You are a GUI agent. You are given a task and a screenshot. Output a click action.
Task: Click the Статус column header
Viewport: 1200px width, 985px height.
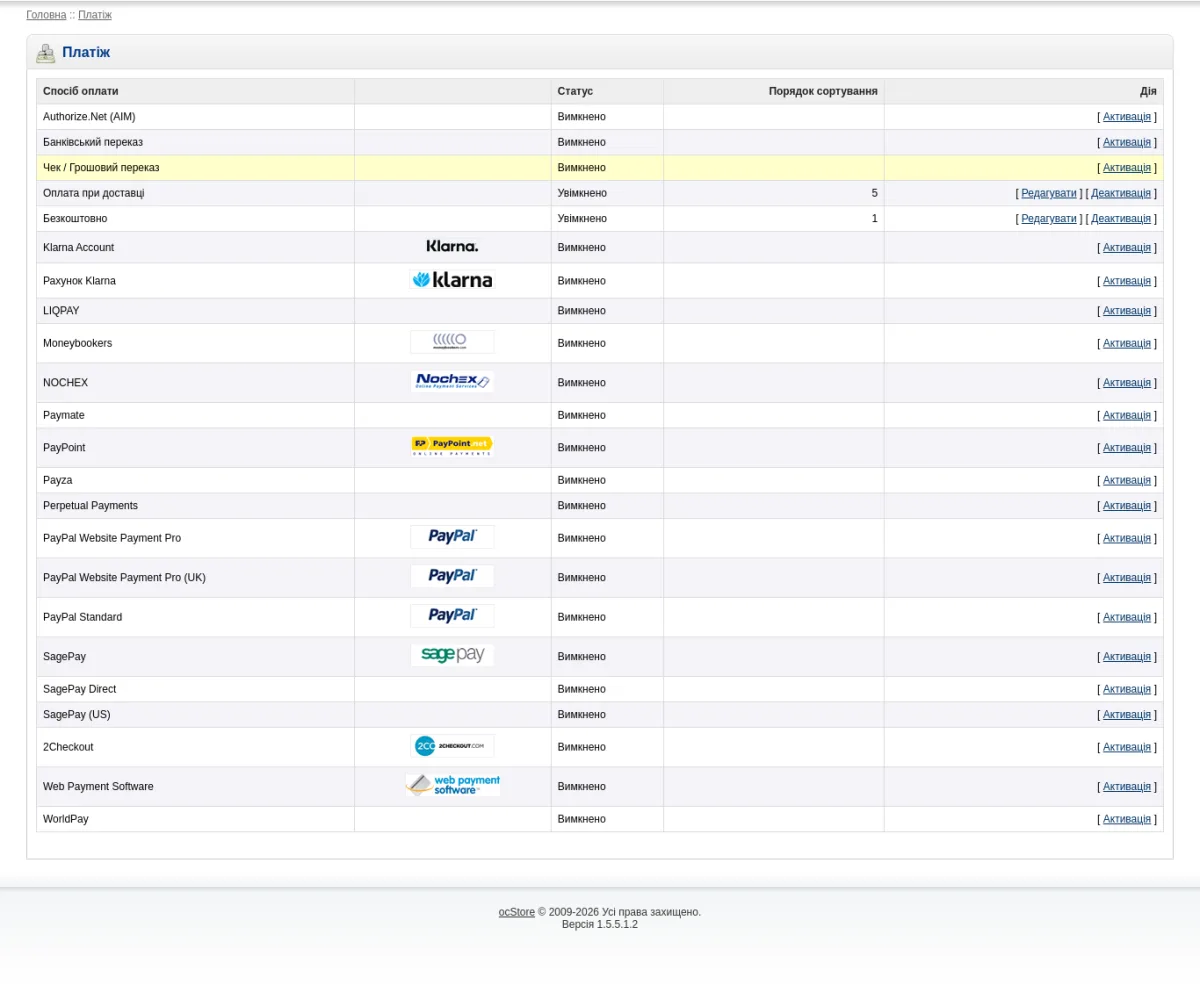pos(575,91)
